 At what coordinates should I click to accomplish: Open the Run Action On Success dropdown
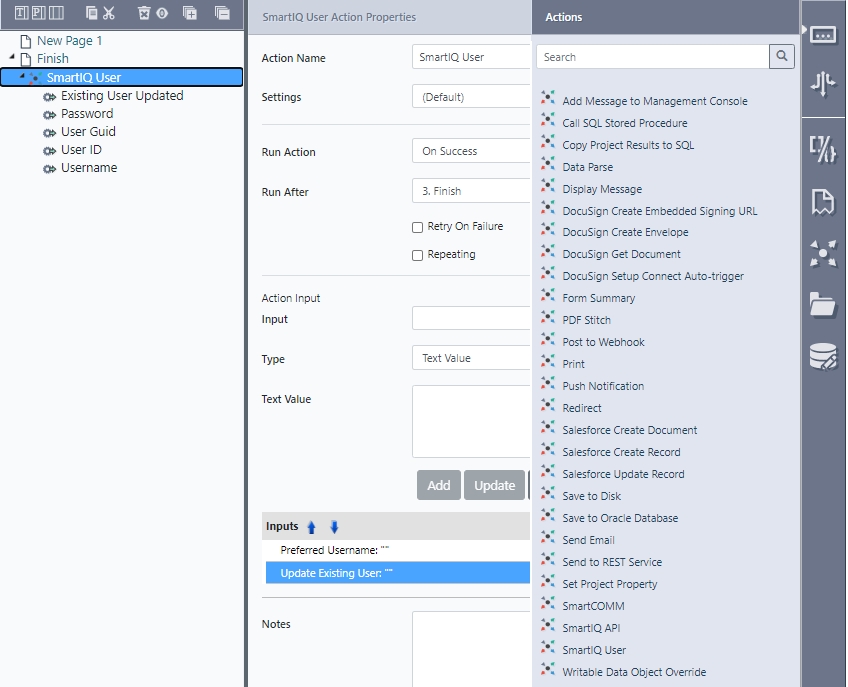471,151
